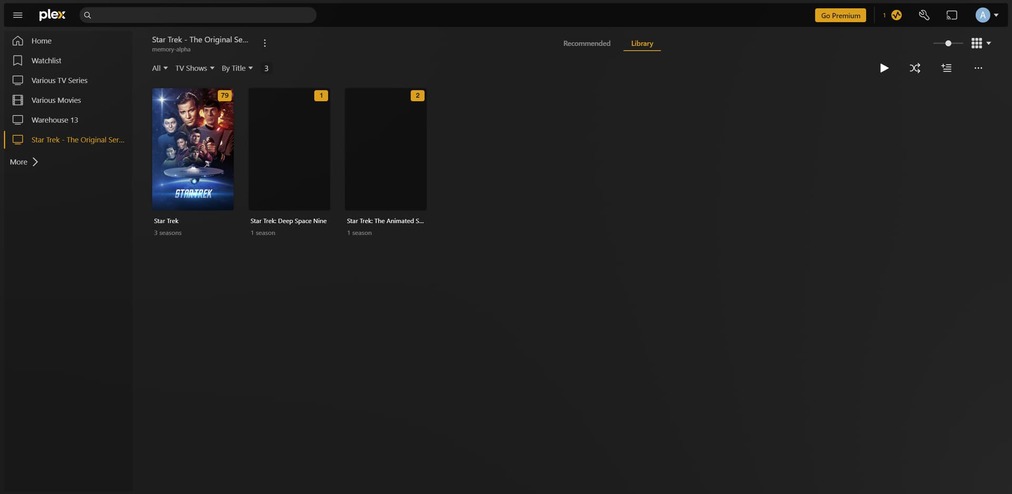Open library options three-dot menu by title
Screen dimensions: 1012x494
(x=265, y=43)
